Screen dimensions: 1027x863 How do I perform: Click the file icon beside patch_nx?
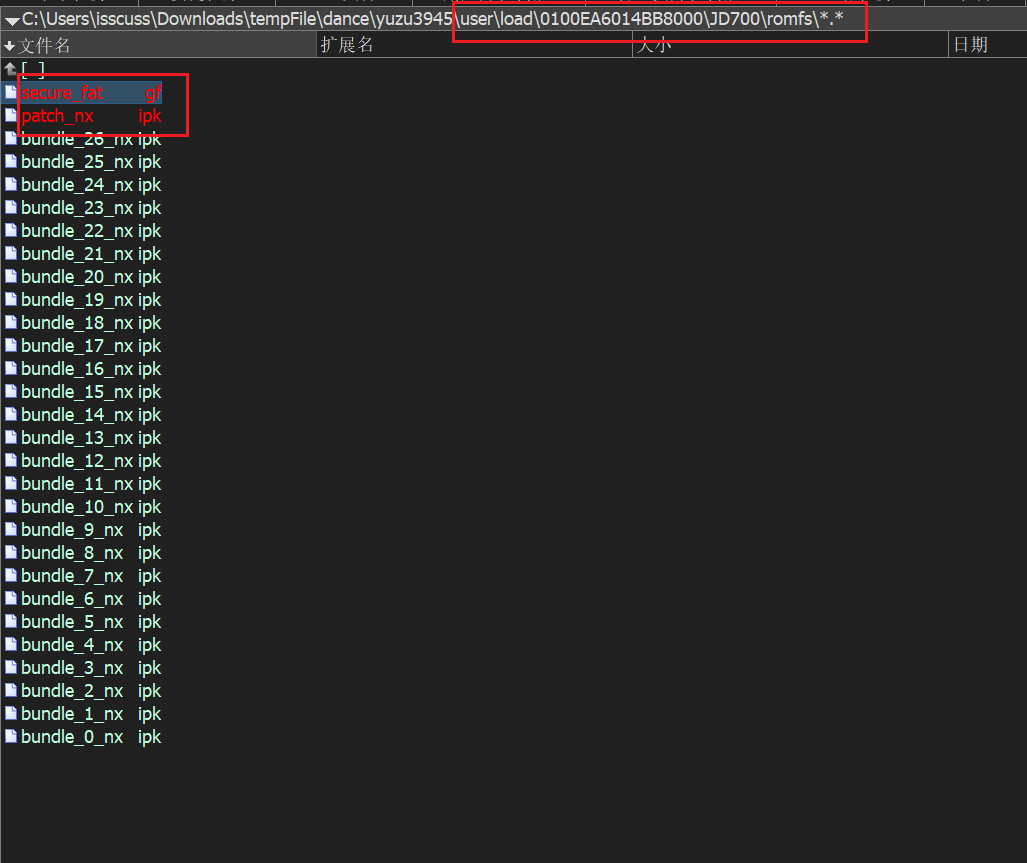[11, 116]
